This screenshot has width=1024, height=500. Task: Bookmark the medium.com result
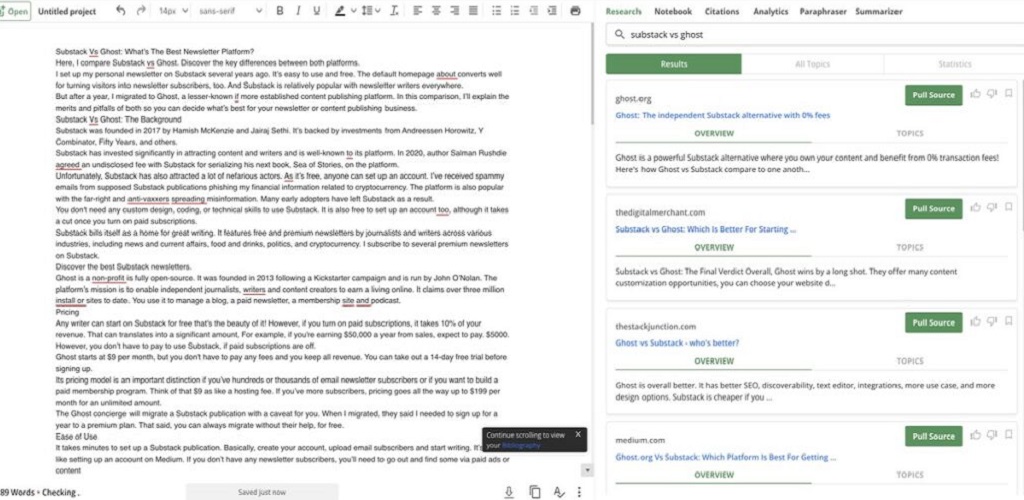[x=1009, y=435]
